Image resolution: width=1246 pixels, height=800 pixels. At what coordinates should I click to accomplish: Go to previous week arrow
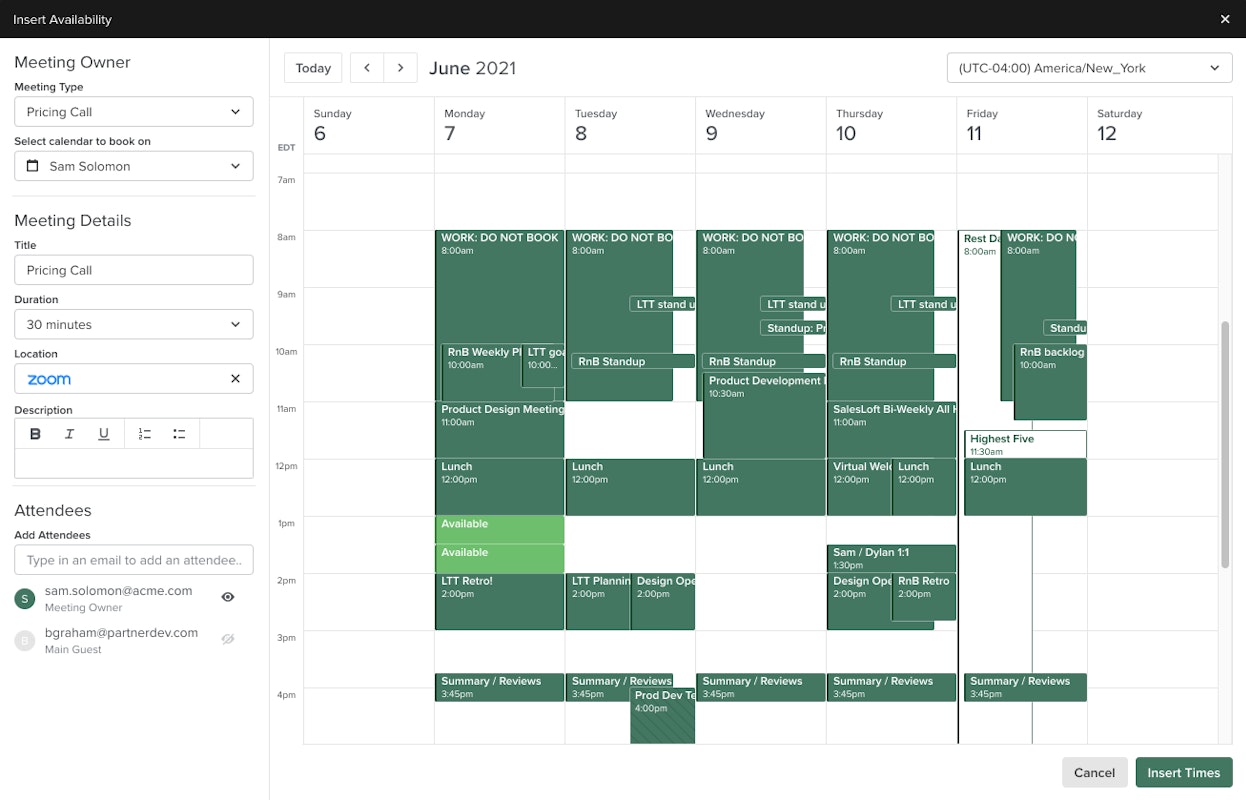coord(367,68)
